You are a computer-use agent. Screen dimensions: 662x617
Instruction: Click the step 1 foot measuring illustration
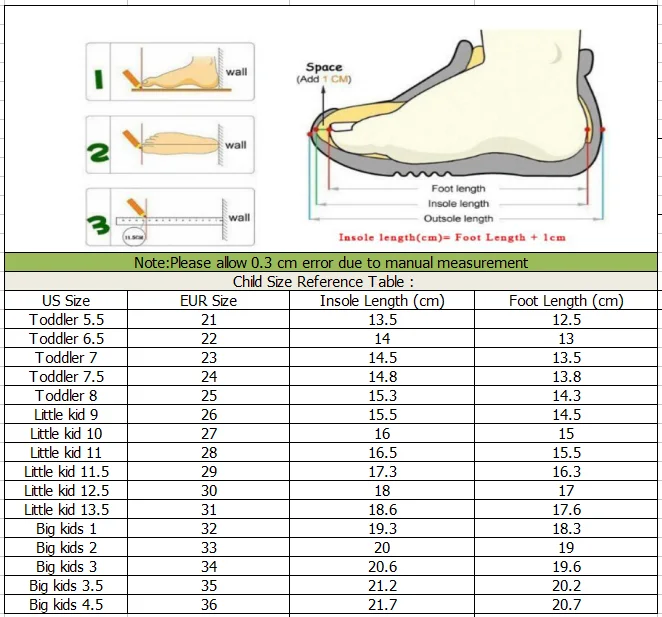170,72
